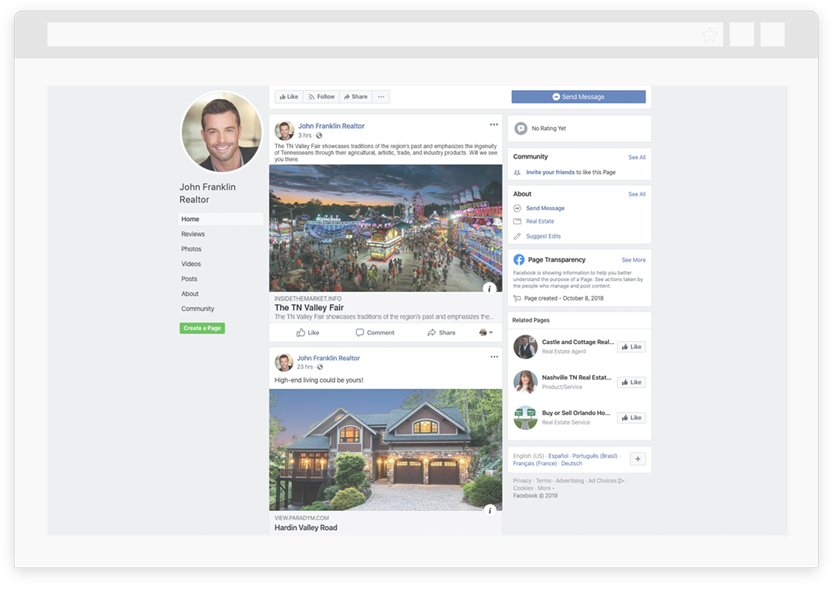Click the large John Franklin profile picture
832x607 pixels.
pyautogui.click(x=222, y=132)
